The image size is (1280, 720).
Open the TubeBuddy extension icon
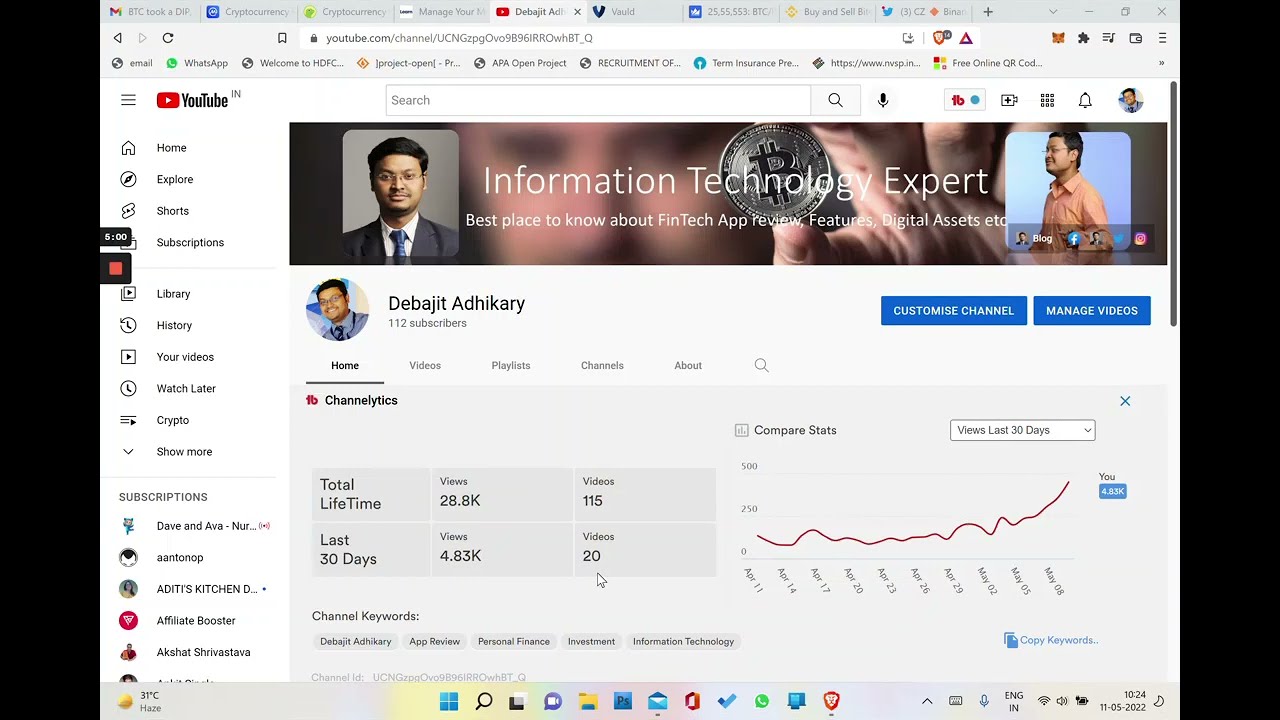point(965,100)
